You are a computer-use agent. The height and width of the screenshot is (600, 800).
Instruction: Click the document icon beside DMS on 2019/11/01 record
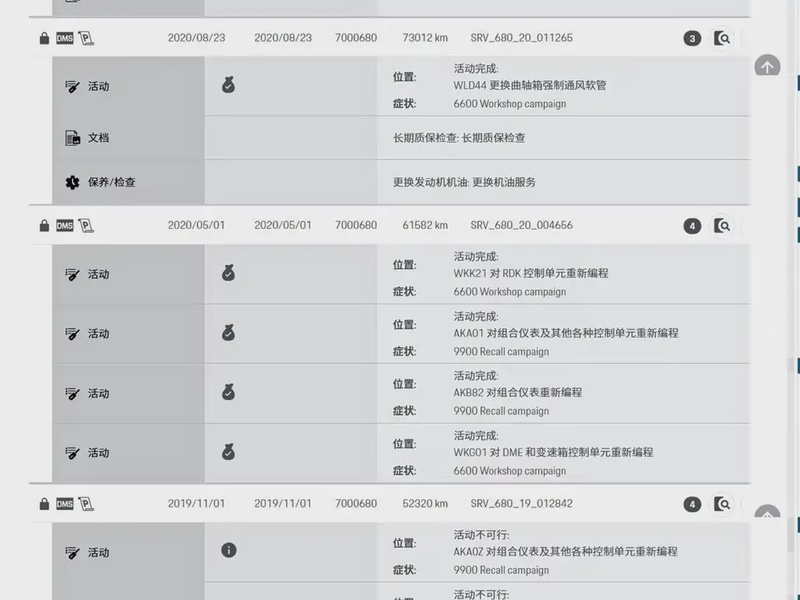[86, 504]
